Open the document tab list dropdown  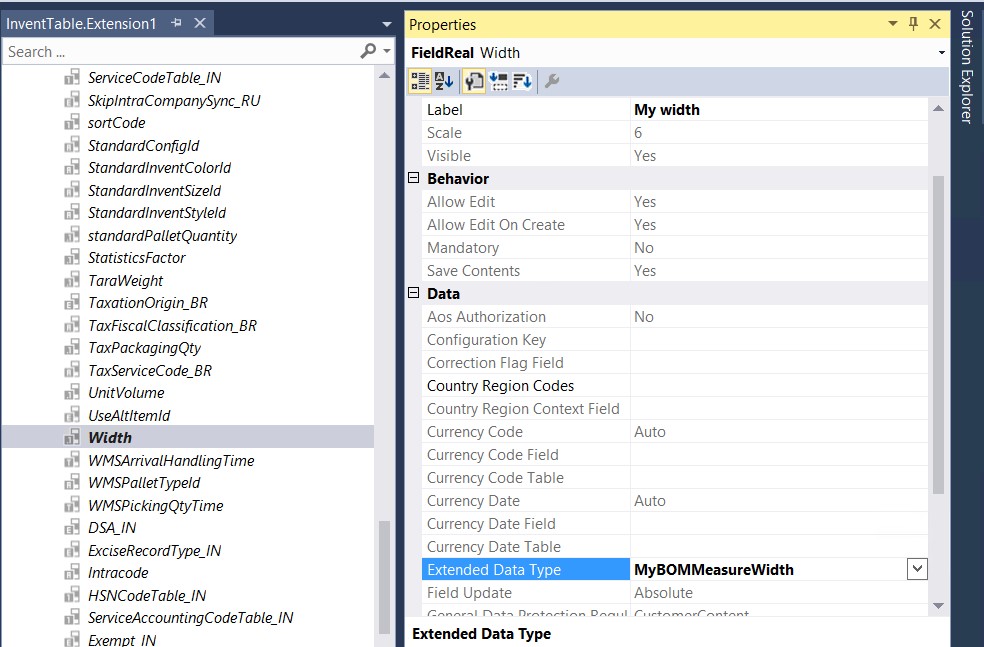coord(387,24)
